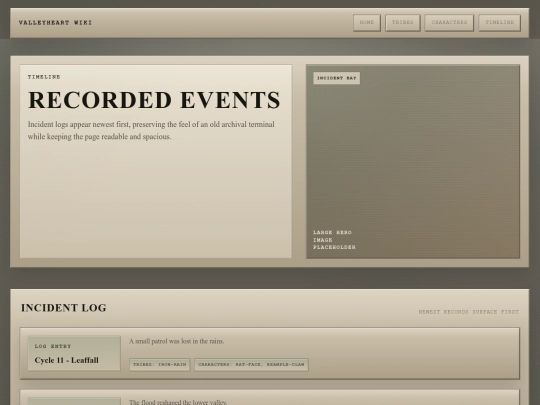This screenshot has height=405, width=540.
Task: Open the Home nav button
Action: [x=367, y=23]
